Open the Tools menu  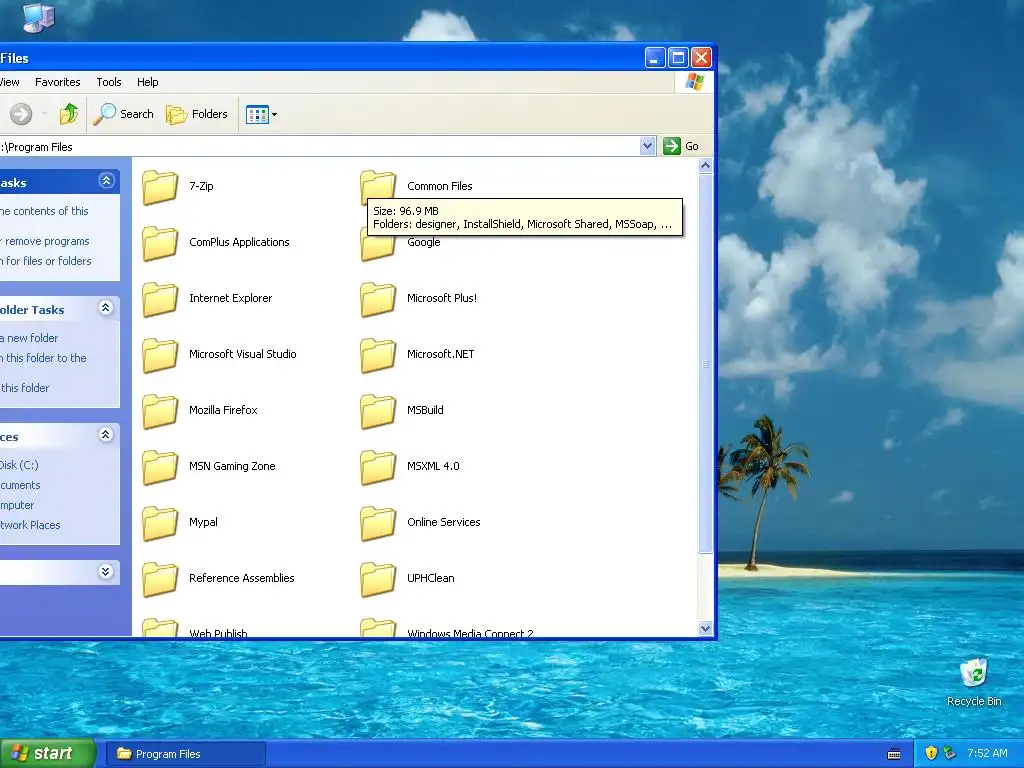tap(109, 82)
